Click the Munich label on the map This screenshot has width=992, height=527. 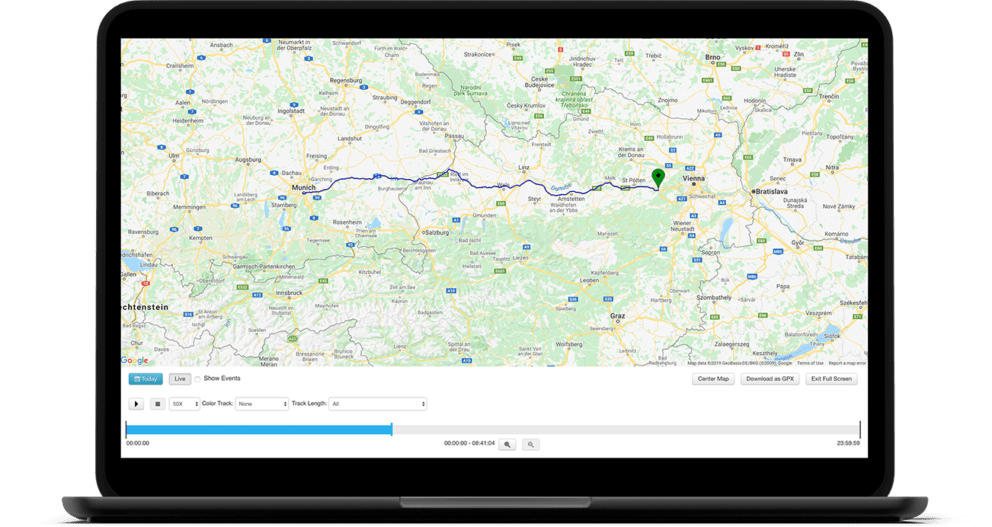[303, 188]
